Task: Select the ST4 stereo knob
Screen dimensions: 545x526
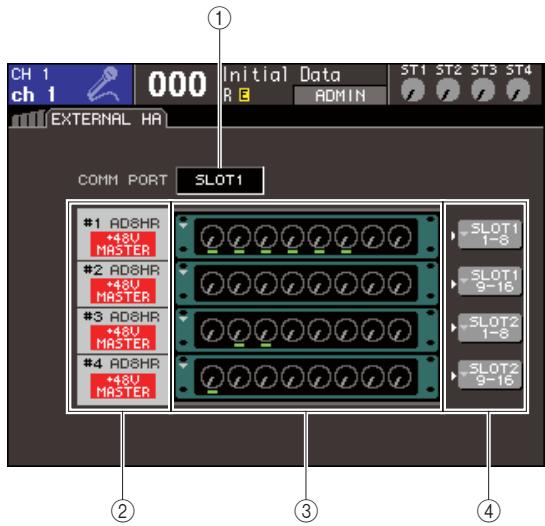Action: coord(518,90)
